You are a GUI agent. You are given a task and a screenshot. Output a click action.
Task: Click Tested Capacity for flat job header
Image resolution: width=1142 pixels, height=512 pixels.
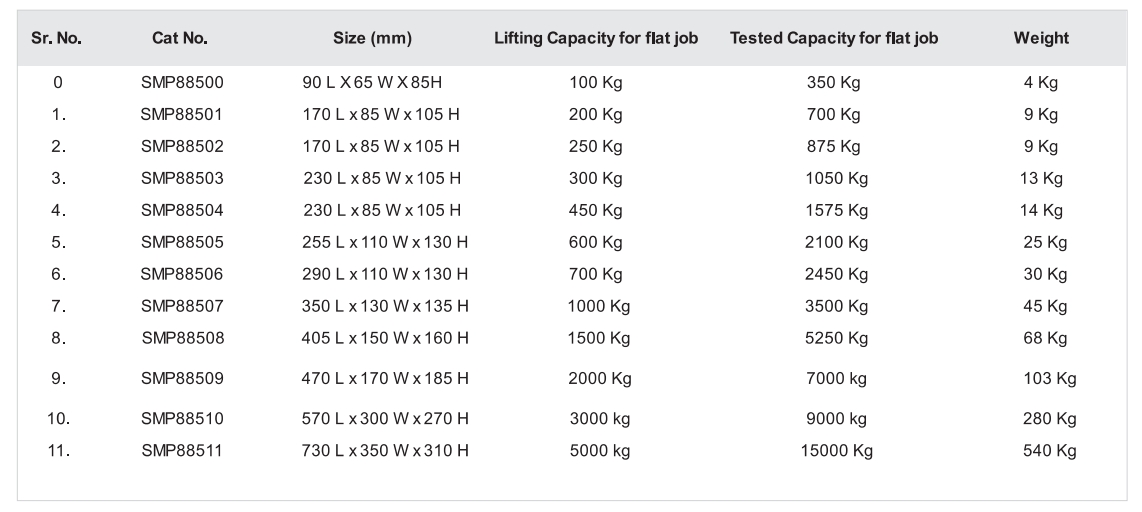pos(833,38)
